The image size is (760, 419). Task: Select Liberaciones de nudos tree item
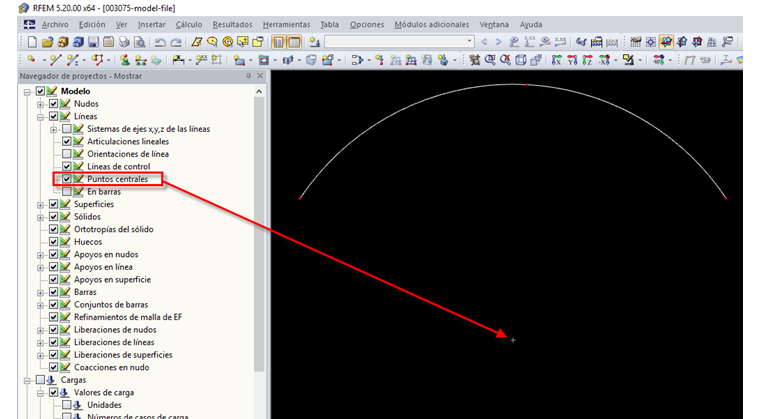coord(115,329)
